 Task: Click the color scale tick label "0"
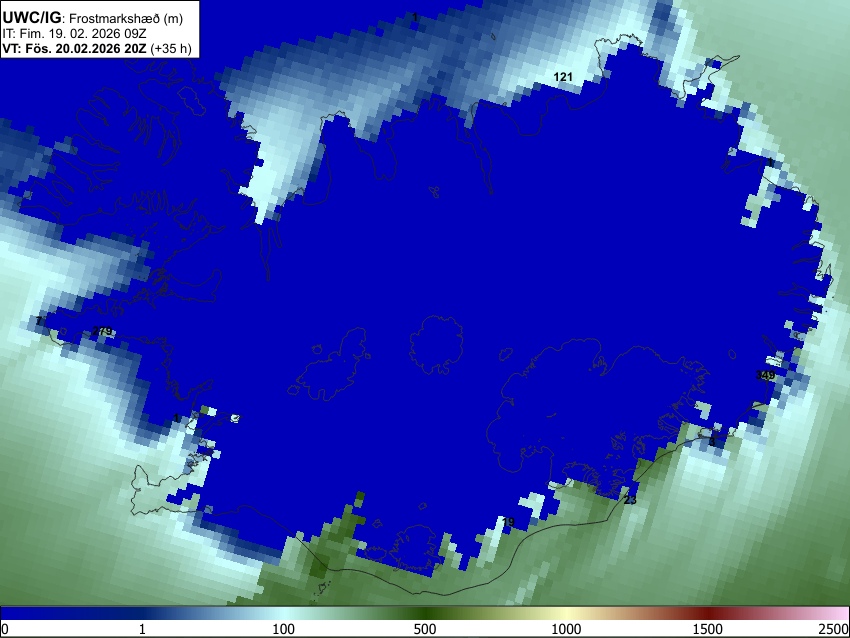click(5, 629)
